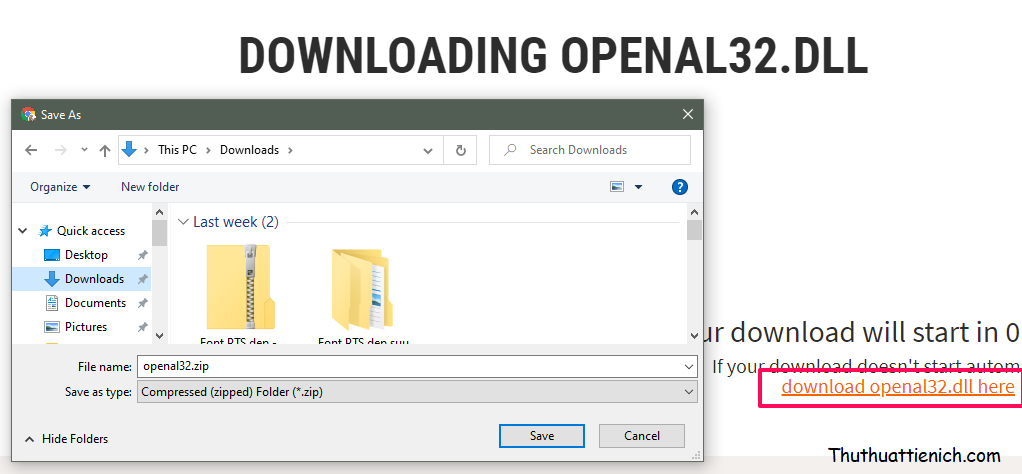This screenshot has height=474, width=1022.
Task: Open the recent locations dropdown arrow
Action: (x=84, y=150)
